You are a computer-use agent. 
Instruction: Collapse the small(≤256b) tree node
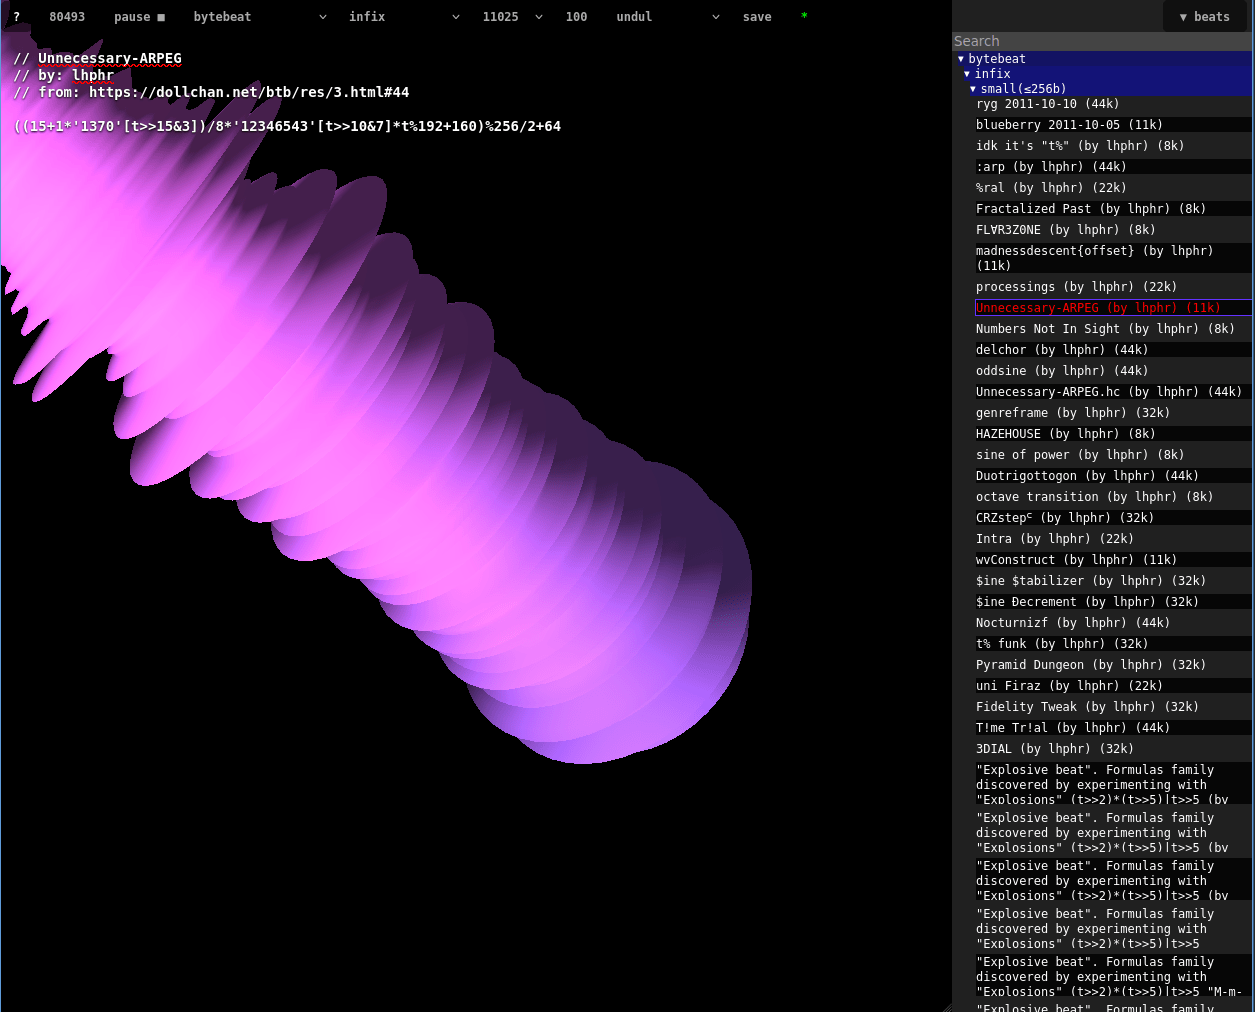1022,89
